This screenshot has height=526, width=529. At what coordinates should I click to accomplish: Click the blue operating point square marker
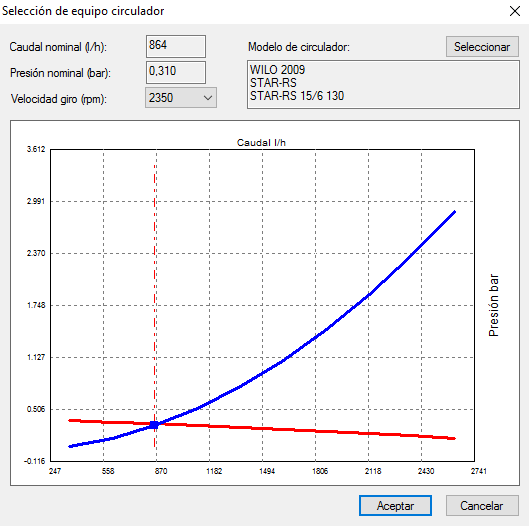coord(154,425)
